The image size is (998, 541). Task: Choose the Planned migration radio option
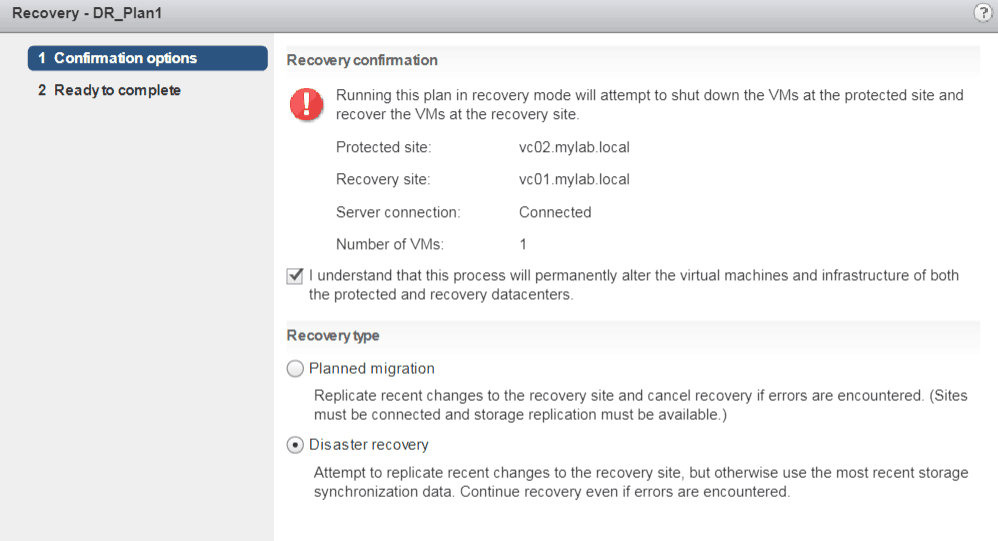295,369
